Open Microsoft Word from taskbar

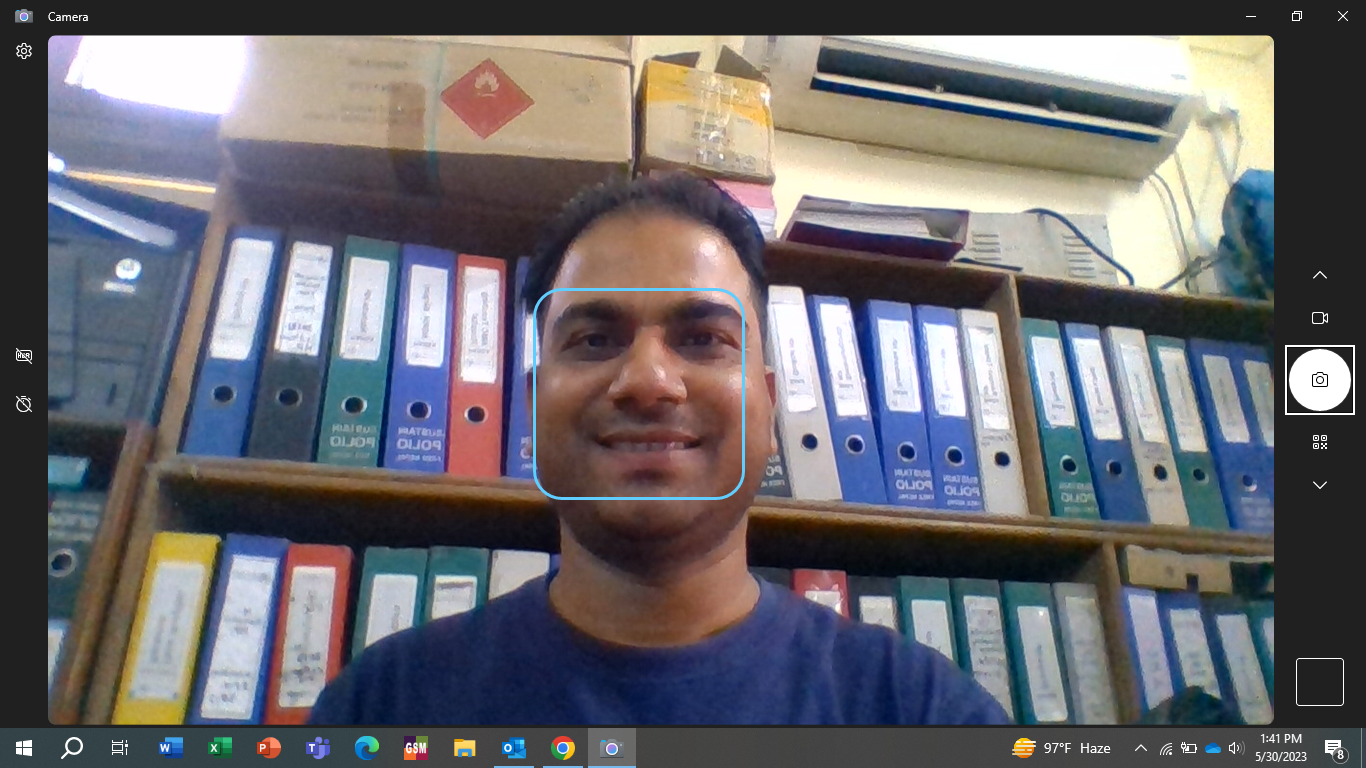click(171, 748)
